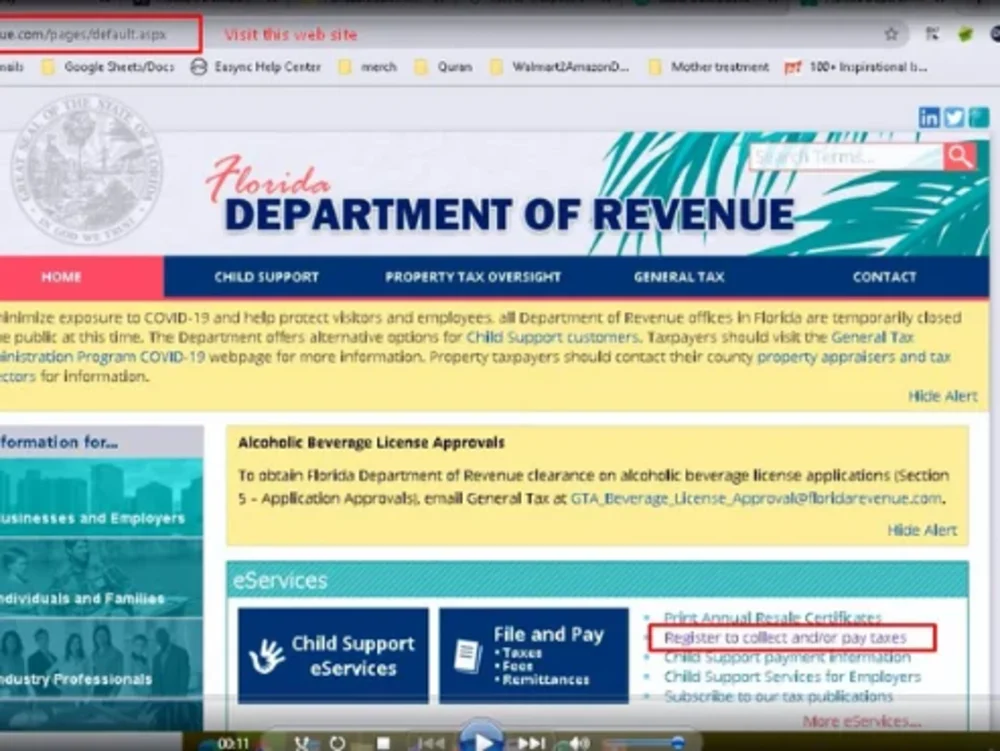Click the teal social icon beside Twitter
Screen dimensions: 1000x751
point(979,117)
